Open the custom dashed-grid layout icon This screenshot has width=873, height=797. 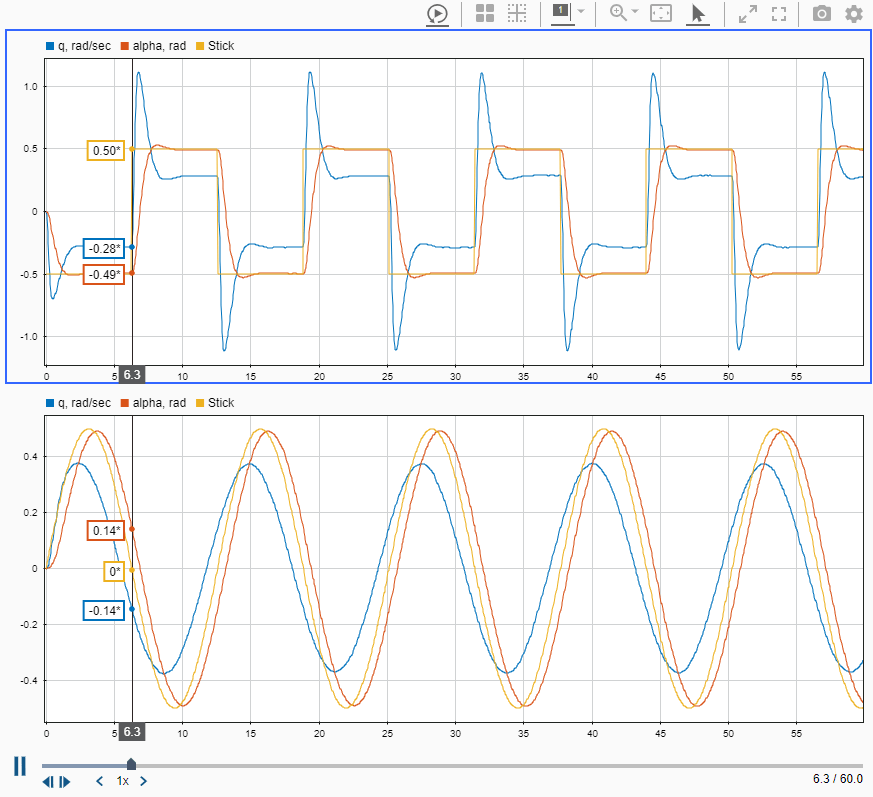pyautogui.click(x=517, y=13)
